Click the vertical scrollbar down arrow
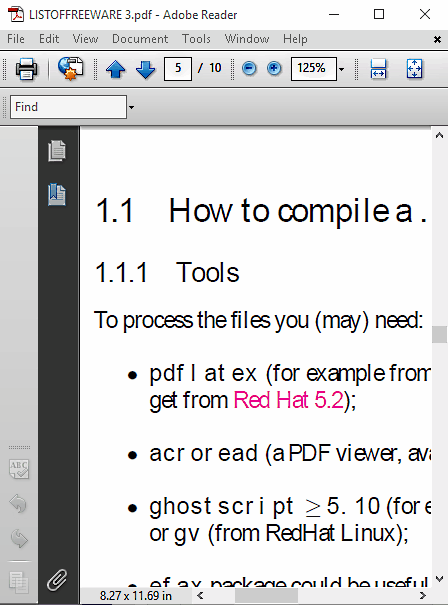The image size is (448, 605). [439, 578]
